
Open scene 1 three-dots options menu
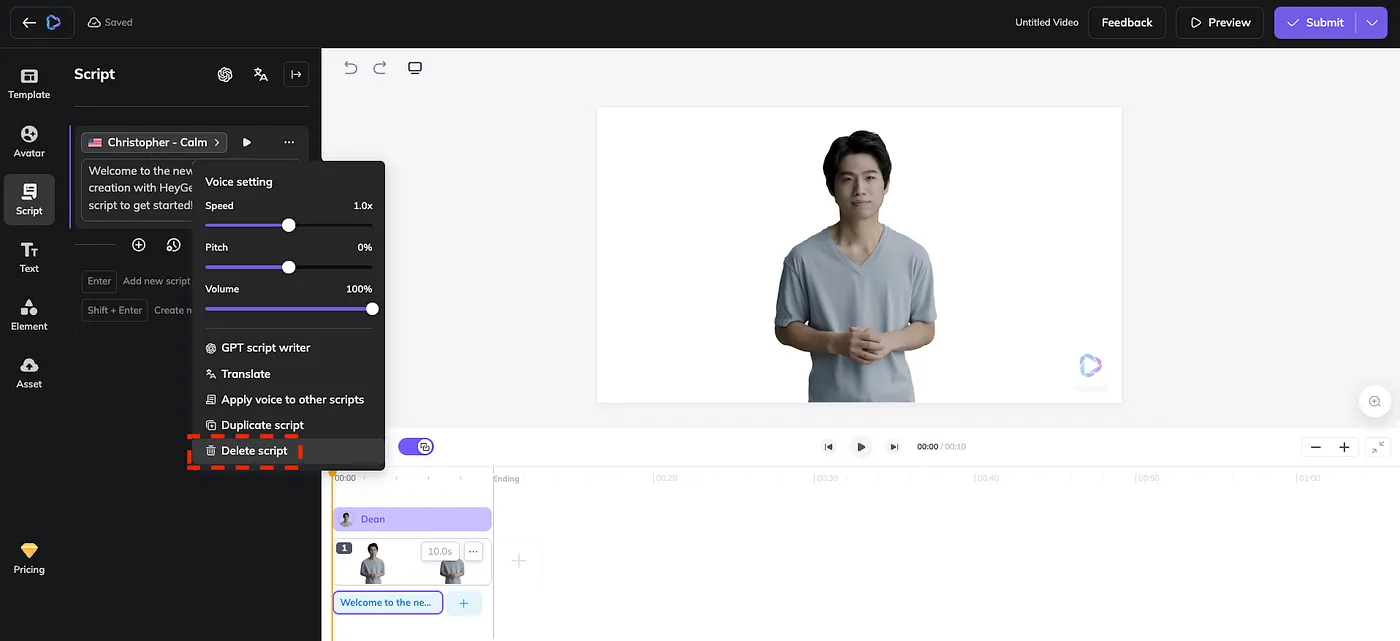[473, 551]
